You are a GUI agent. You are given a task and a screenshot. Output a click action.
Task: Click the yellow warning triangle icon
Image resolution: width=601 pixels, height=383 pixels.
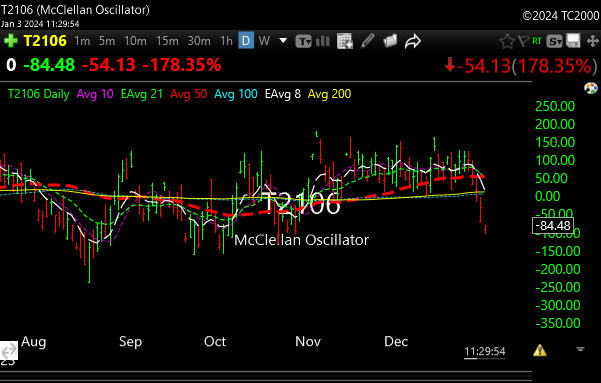(540, 350)
